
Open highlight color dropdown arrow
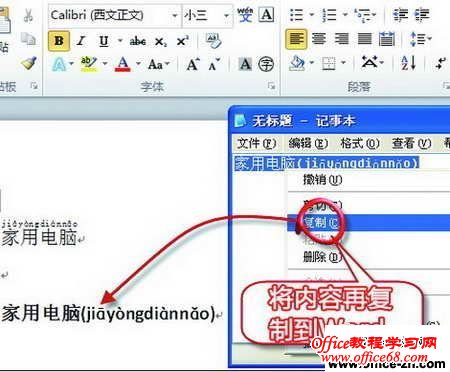[105, 63]
